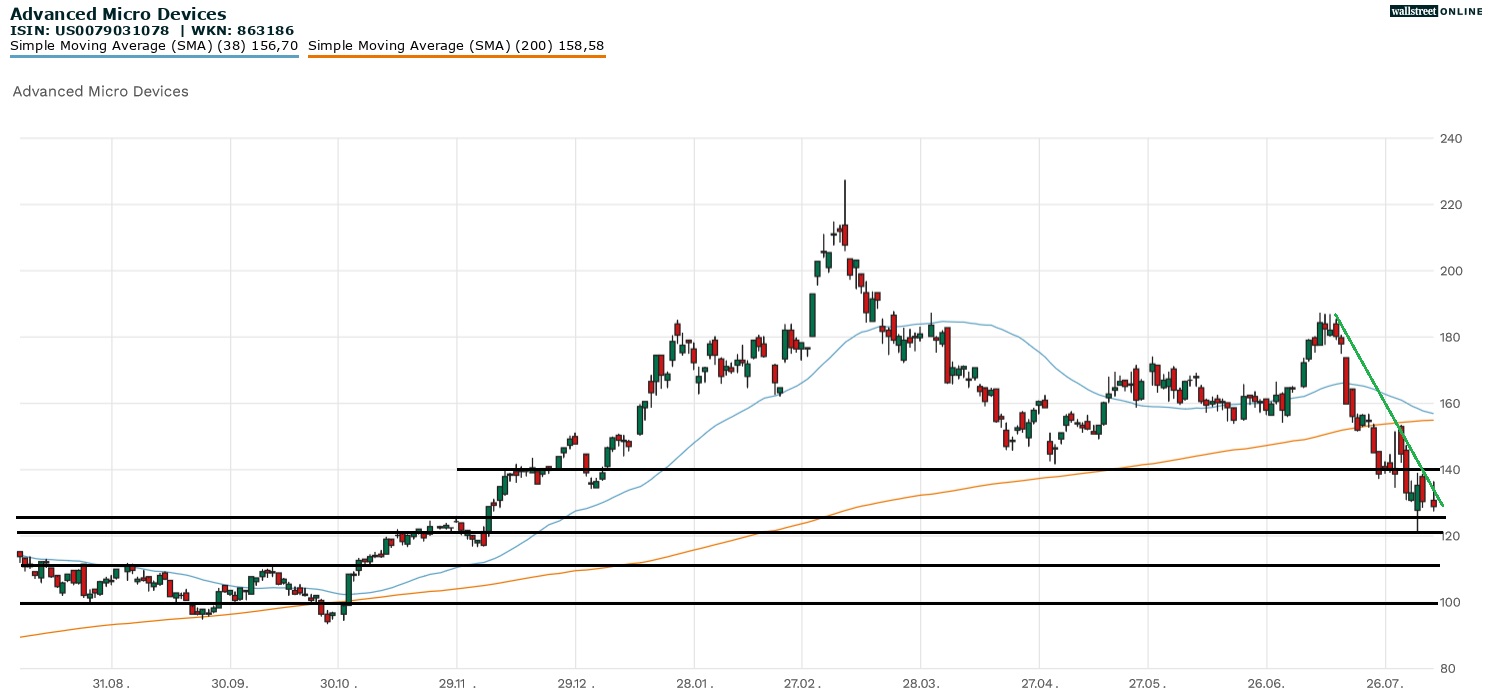
Task: Click the Advanced Micro Devices bold title
Action: [118, 14]
